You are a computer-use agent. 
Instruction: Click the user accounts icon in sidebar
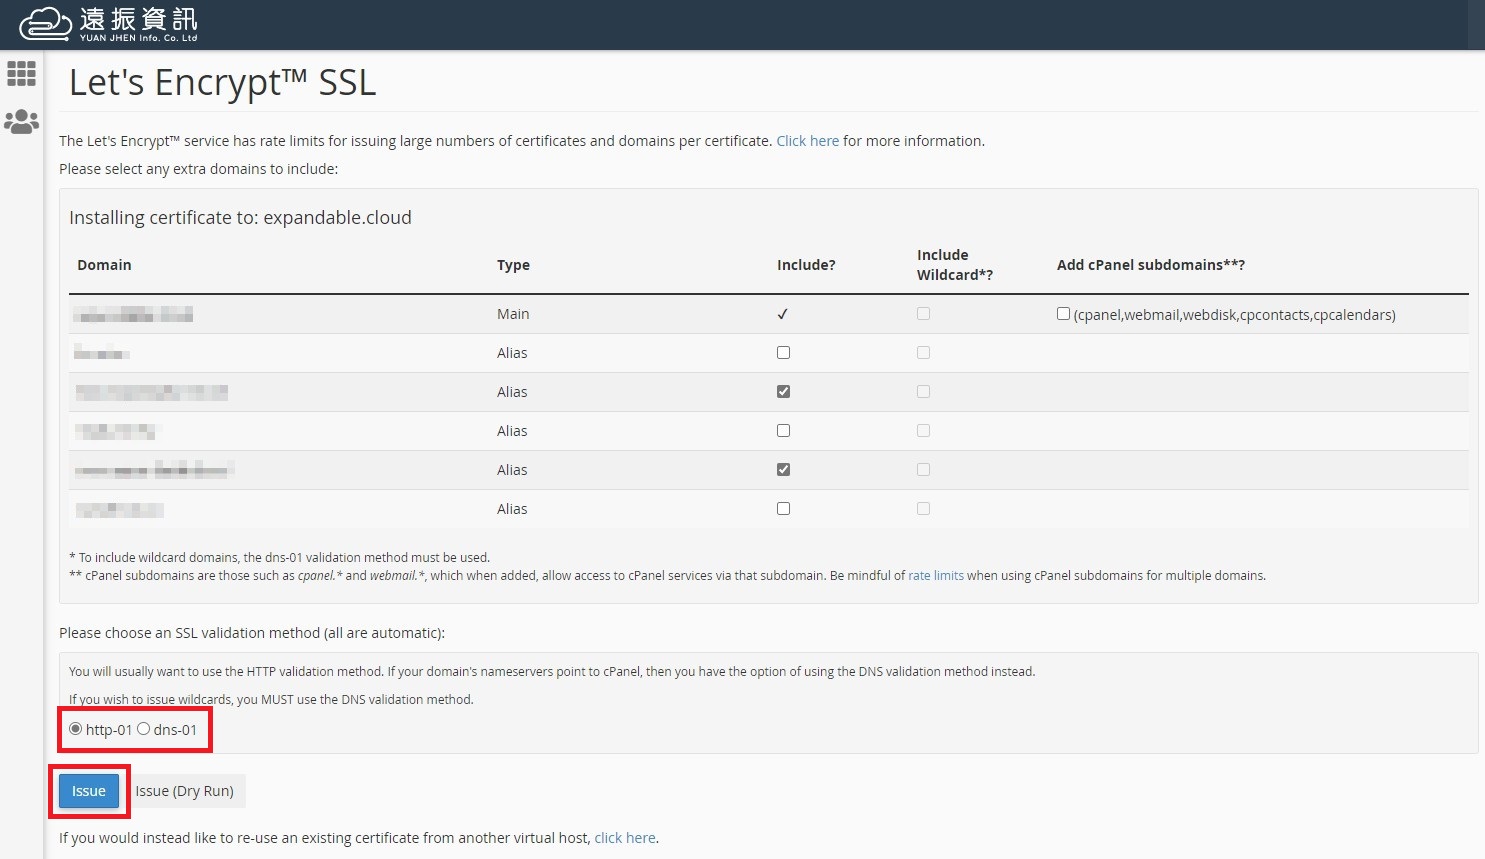[20, 121]
